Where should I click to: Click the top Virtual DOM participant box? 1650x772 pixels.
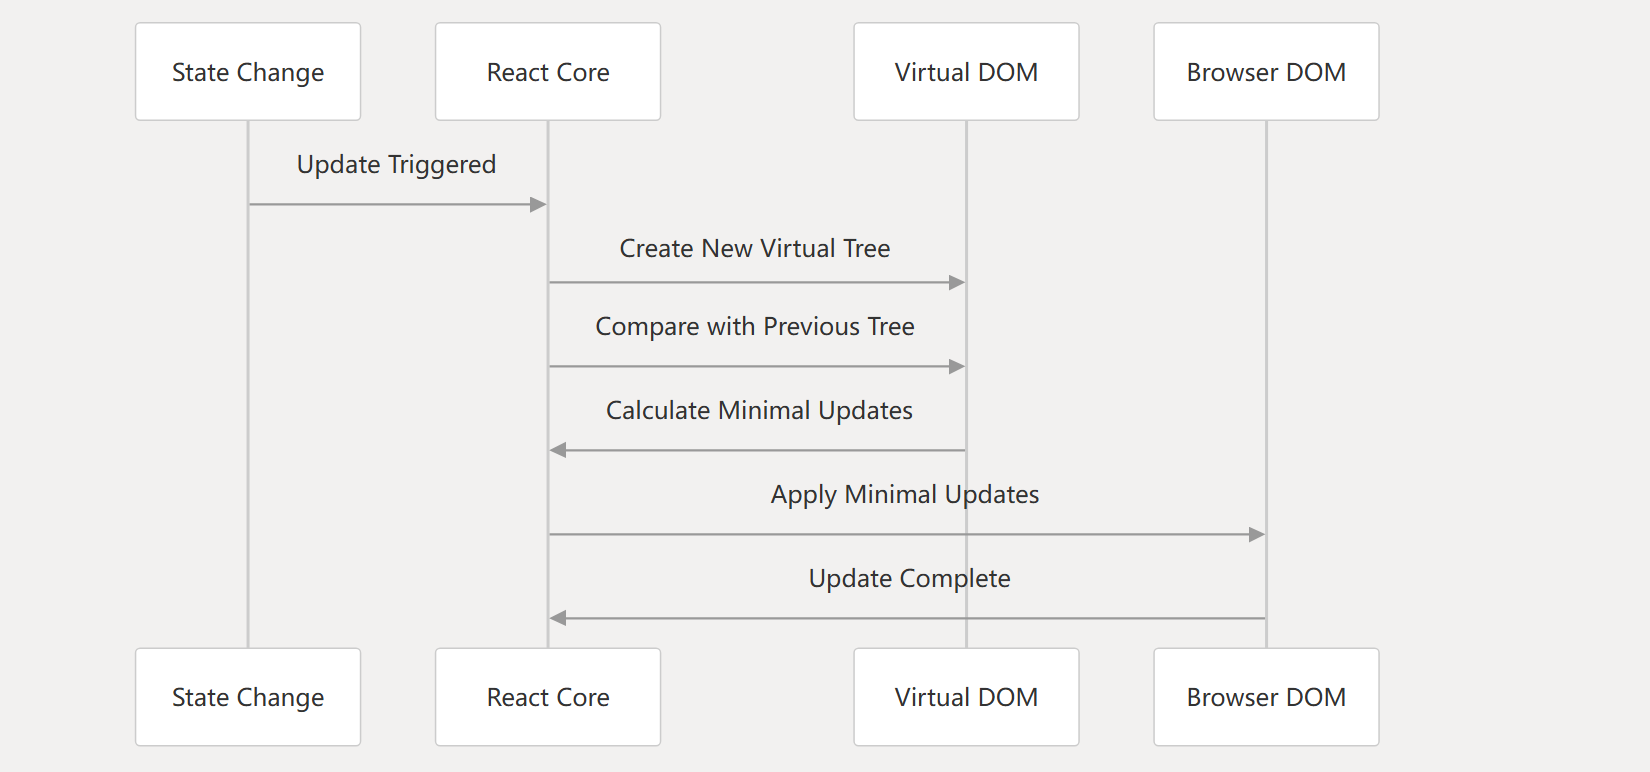click(966, 72)
